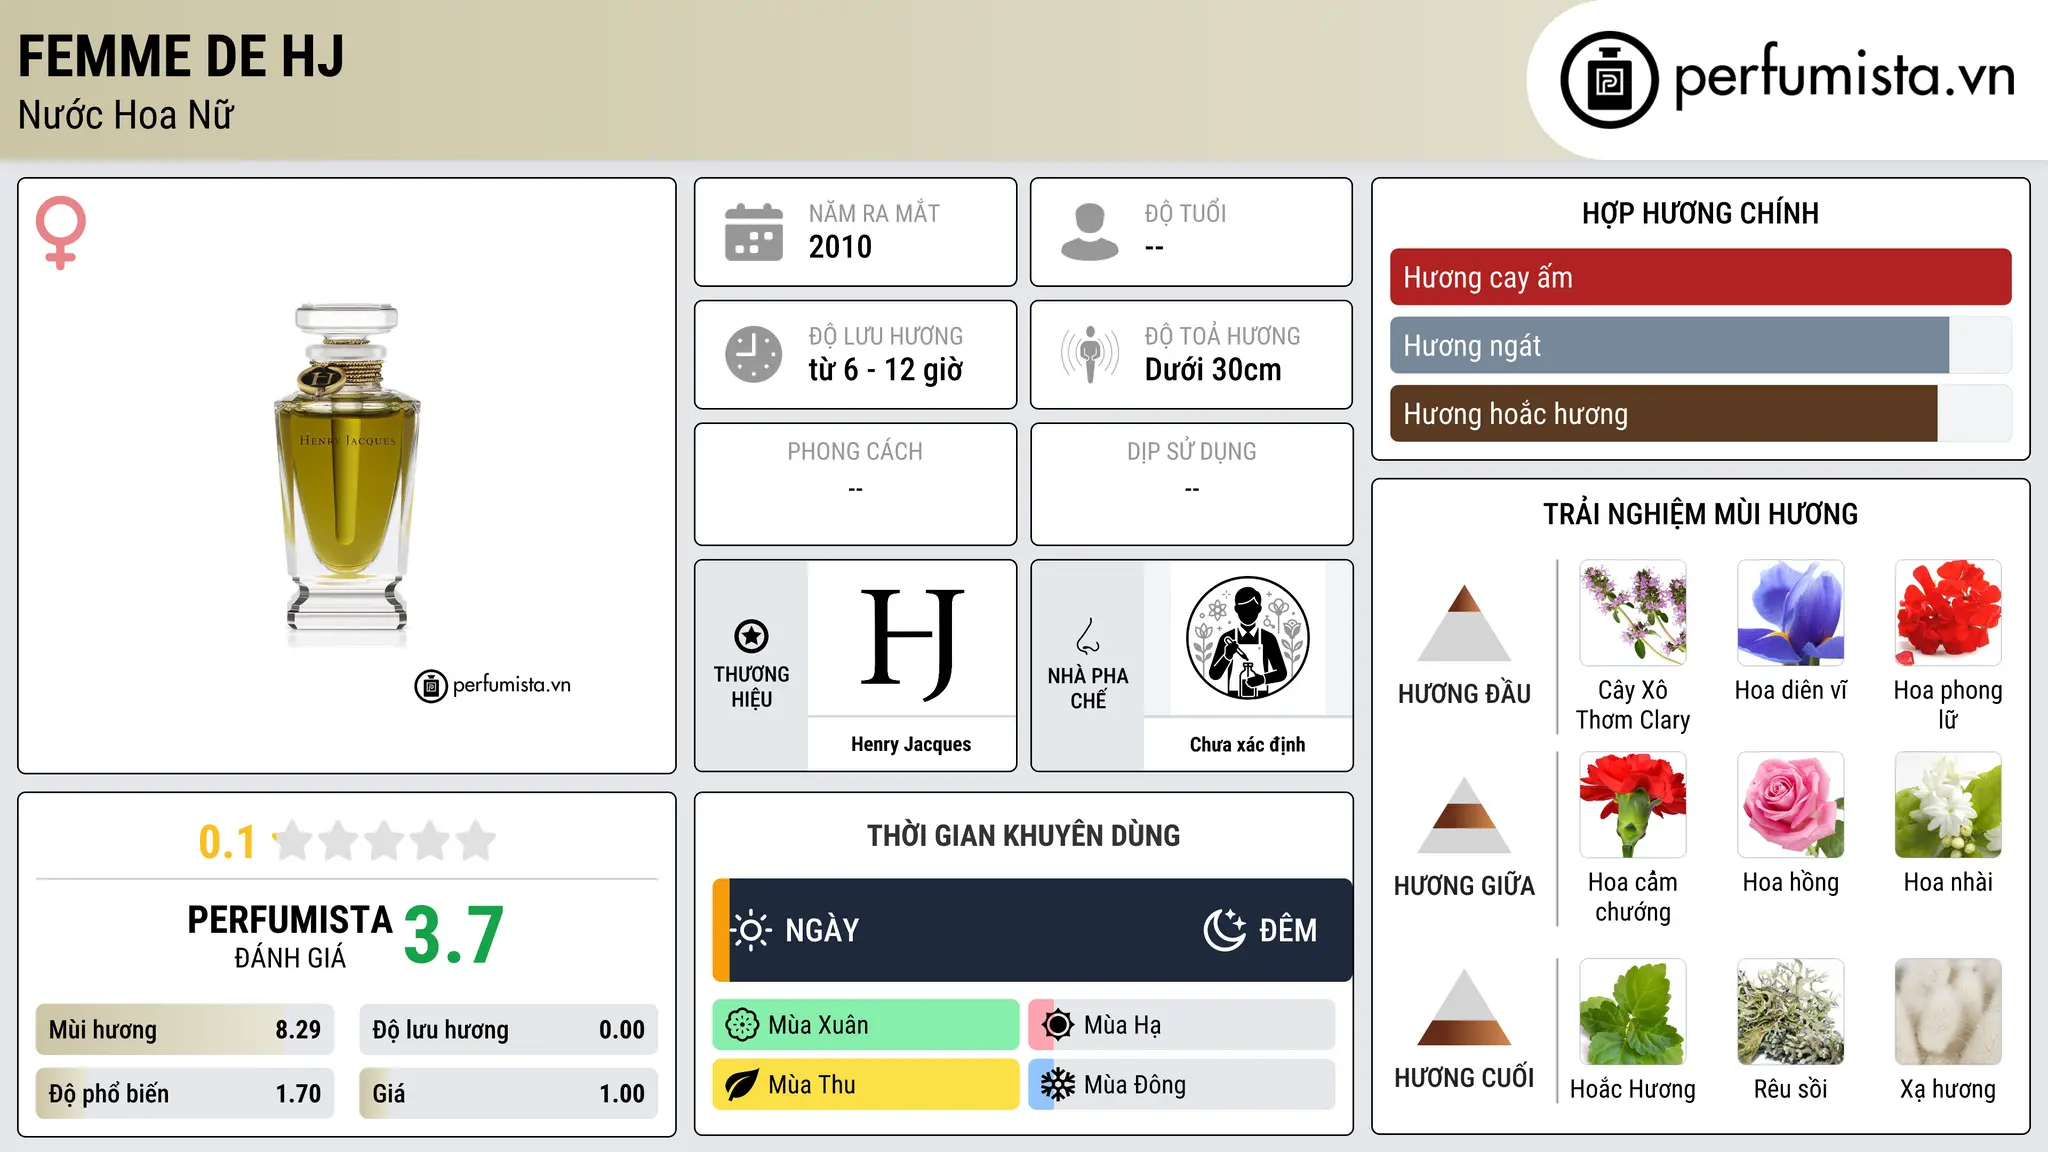The image size is (2048, 1152).
Task: Click the Hương đầu pyramid icon
Action: (x=1464, y=623)
